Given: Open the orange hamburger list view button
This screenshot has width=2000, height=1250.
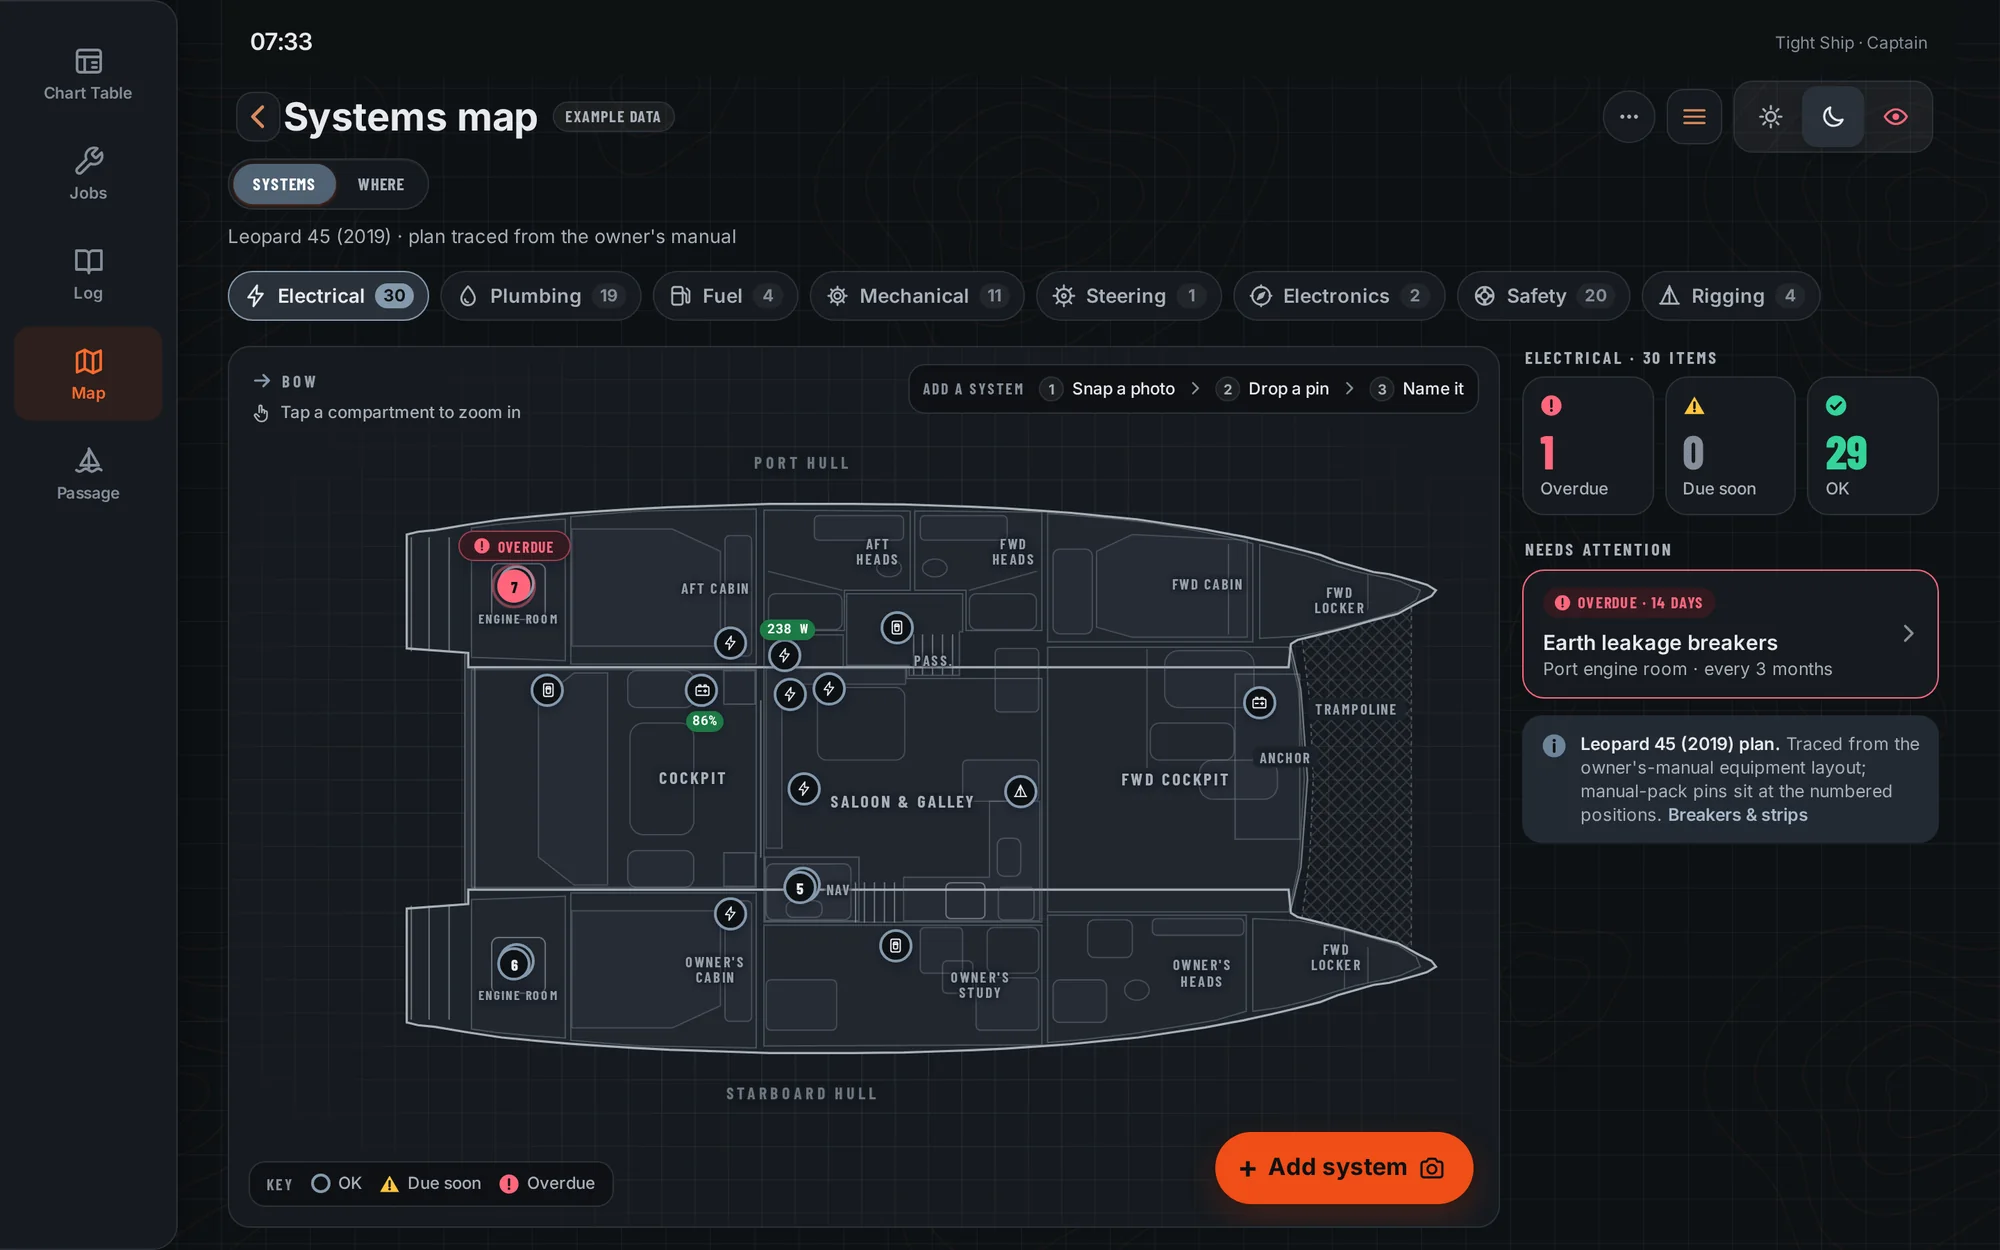Looking at the screenshot, I should [x=1694, y=117].
